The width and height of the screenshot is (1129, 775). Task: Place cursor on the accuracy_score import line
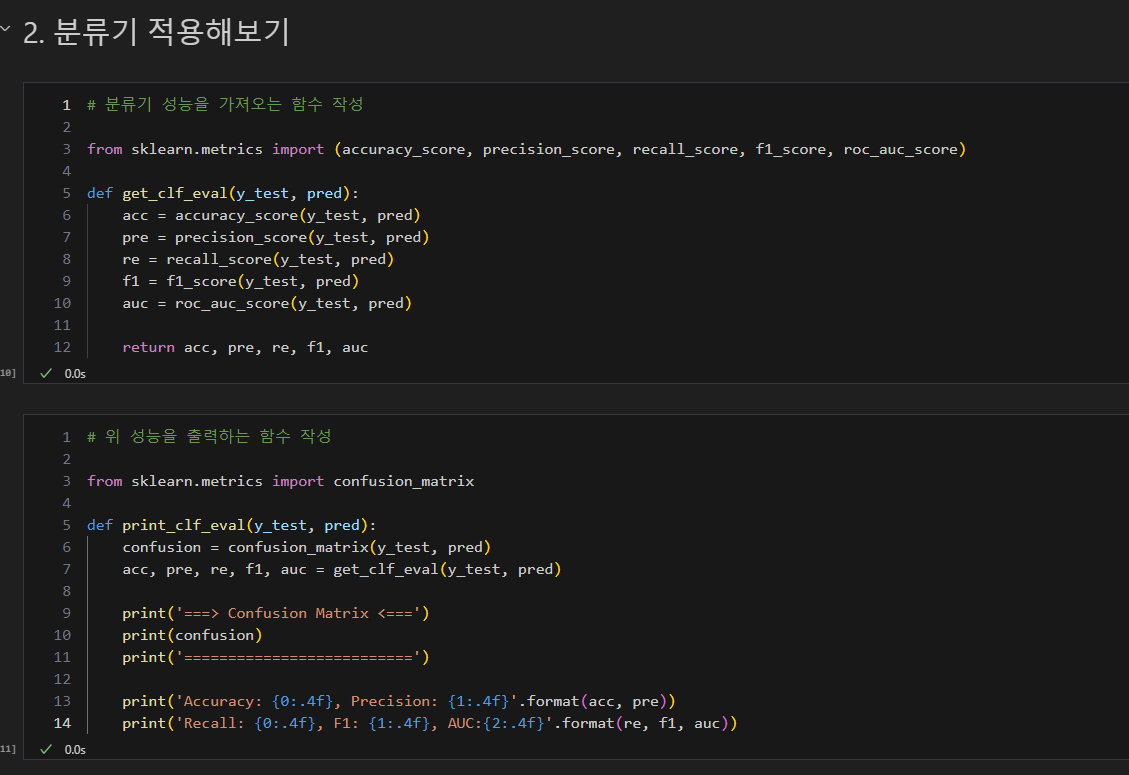click(526, 149)
